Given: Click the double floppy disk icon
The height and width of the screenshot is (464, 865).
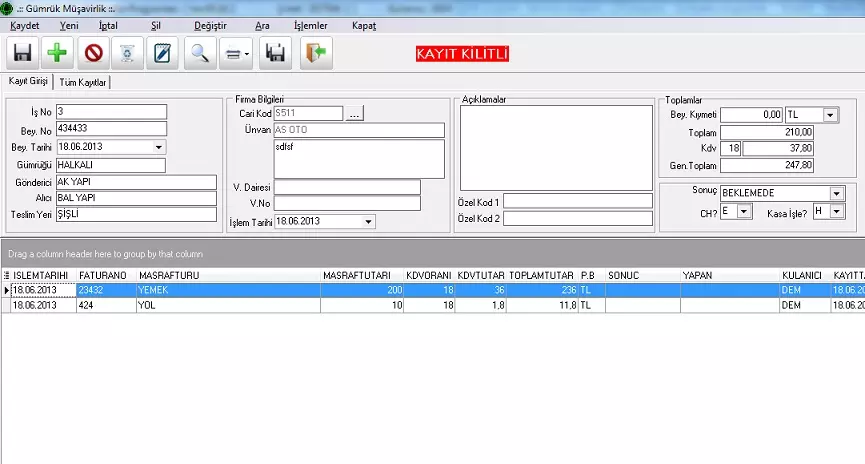Looking at the screenshot, I should point(275,53).
